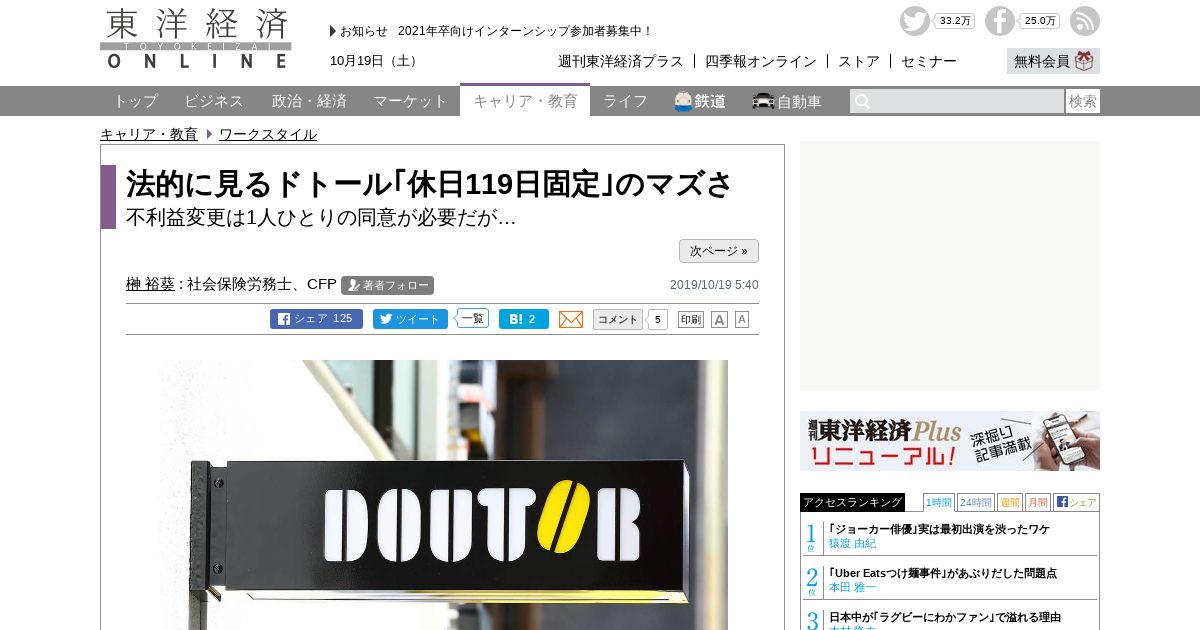This screenshot has width=1200, height=630.
Task: Open the 週刊東洋経済プラス link
Action: pyautogui.click(x=621, y=61)
